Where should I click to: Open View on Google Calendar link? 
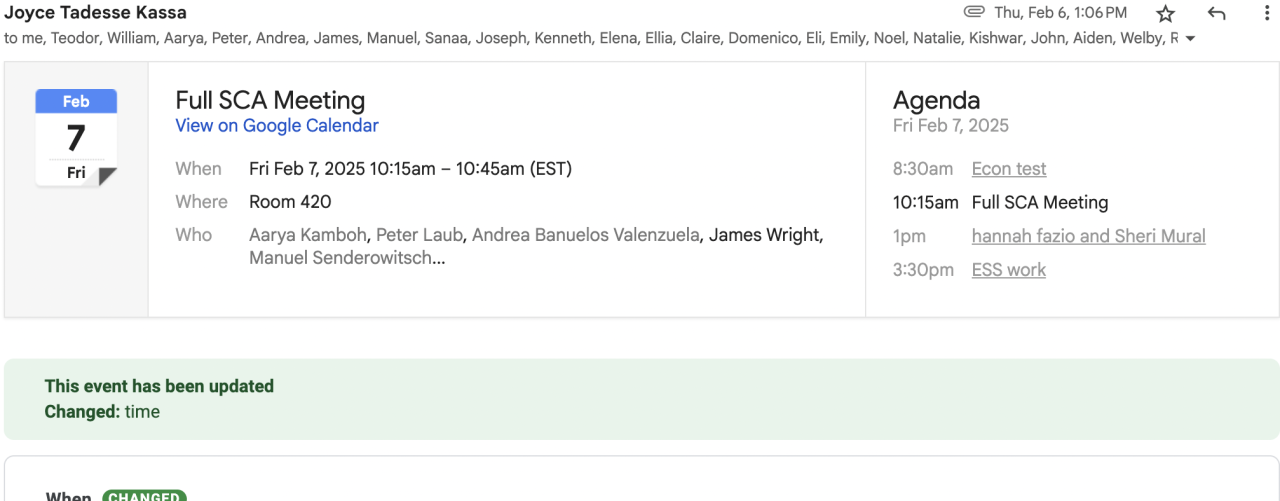coord(277,125)
